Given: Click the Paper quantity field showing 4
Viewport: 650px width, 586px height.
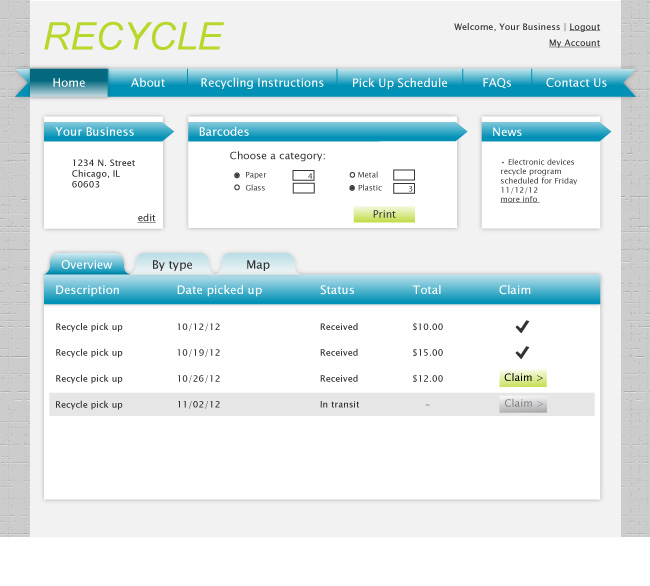Looking at the screenshot, I should (x=303, y=175).
